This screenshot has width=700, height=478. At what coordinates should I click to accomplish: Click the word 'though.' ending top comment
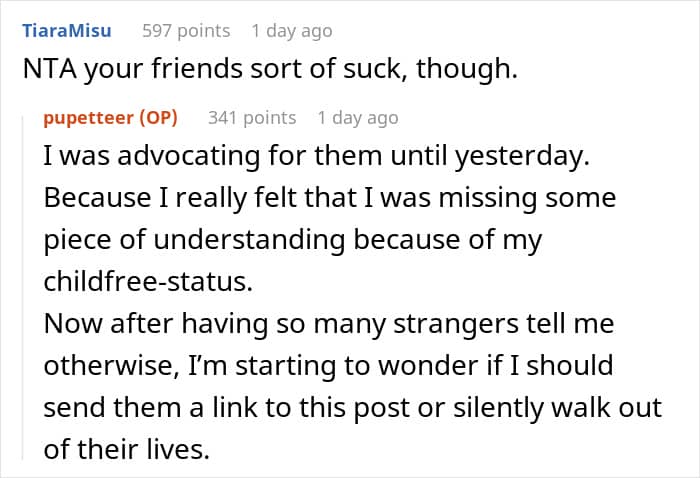467,69
